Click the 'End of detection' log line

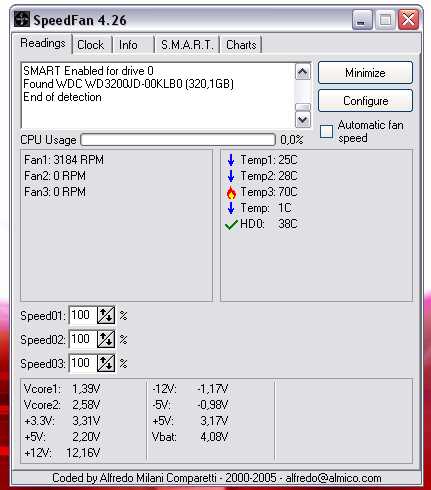(62, 97)
